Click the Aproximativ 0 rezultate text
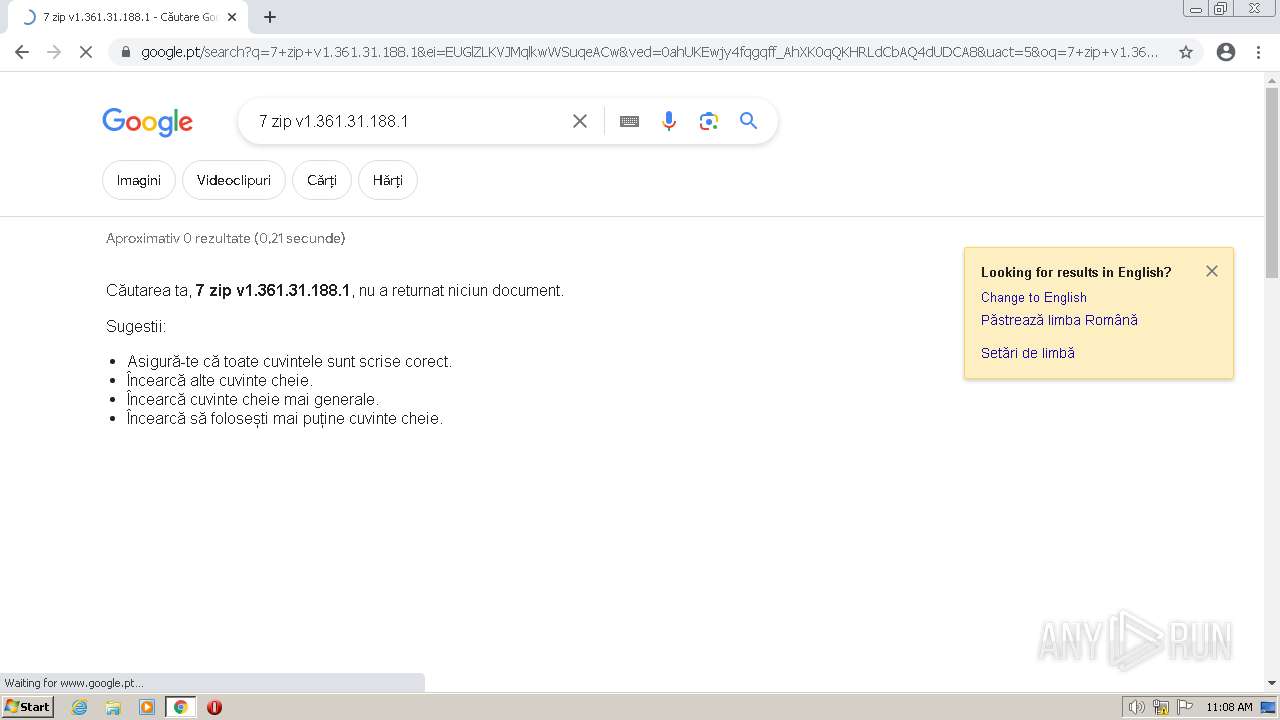The width and height of the screenshot is (1280, 720). [x=226, y=238]
